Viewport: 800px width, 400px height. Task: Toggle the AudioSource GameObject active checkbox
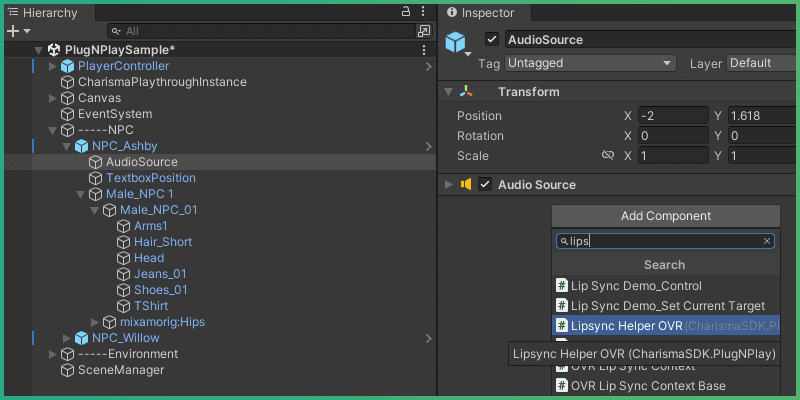[x=491, y=40]
